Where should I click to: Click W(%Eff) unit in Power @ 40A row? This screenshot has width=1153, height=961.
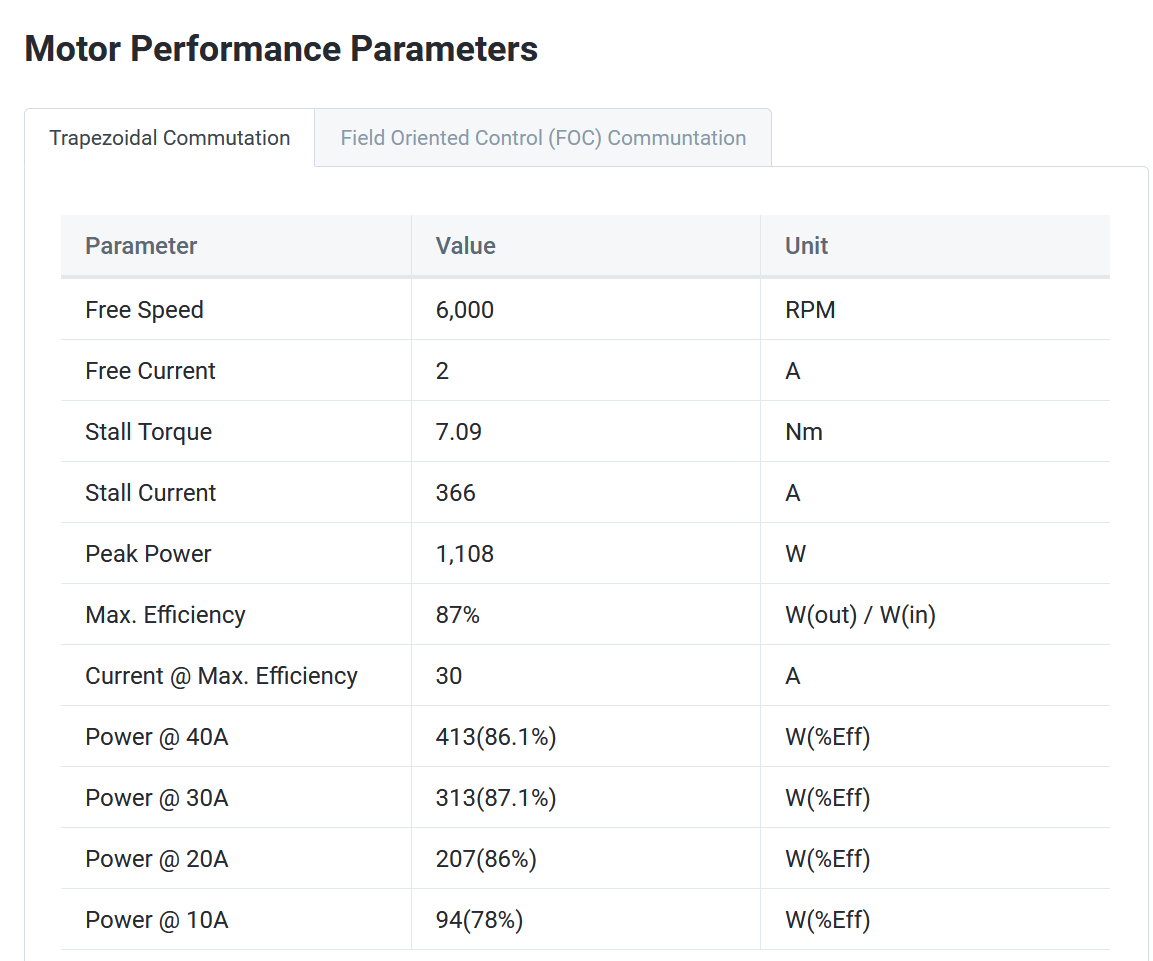pos(827,737)
